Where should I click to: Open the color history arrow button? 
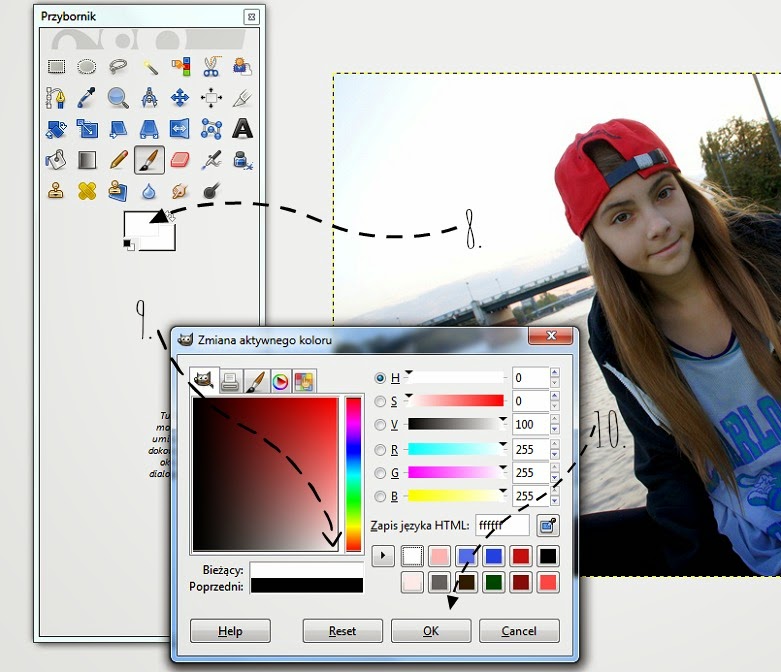383,556
